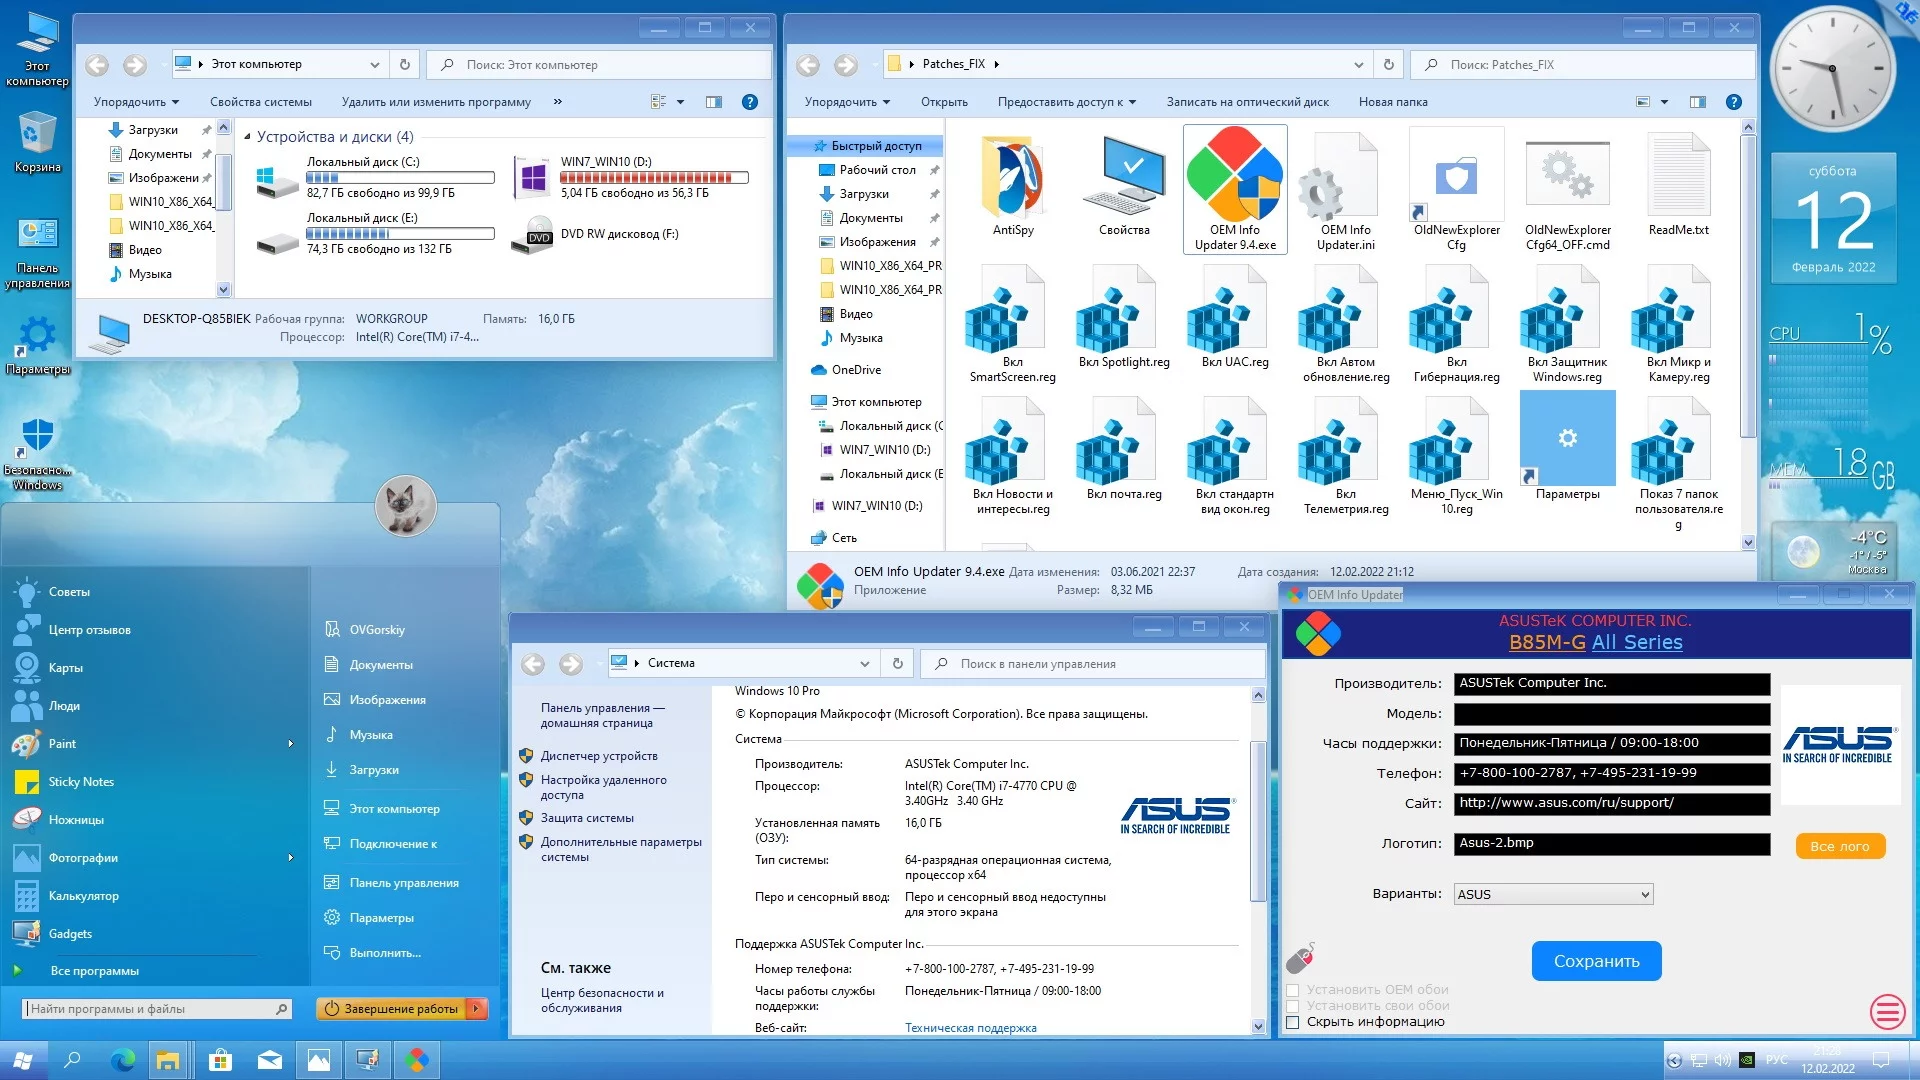Toggle Установить свои обои checkbox
The height and width of the screenshot is (1080, 1920).
click(1293, 1006)
